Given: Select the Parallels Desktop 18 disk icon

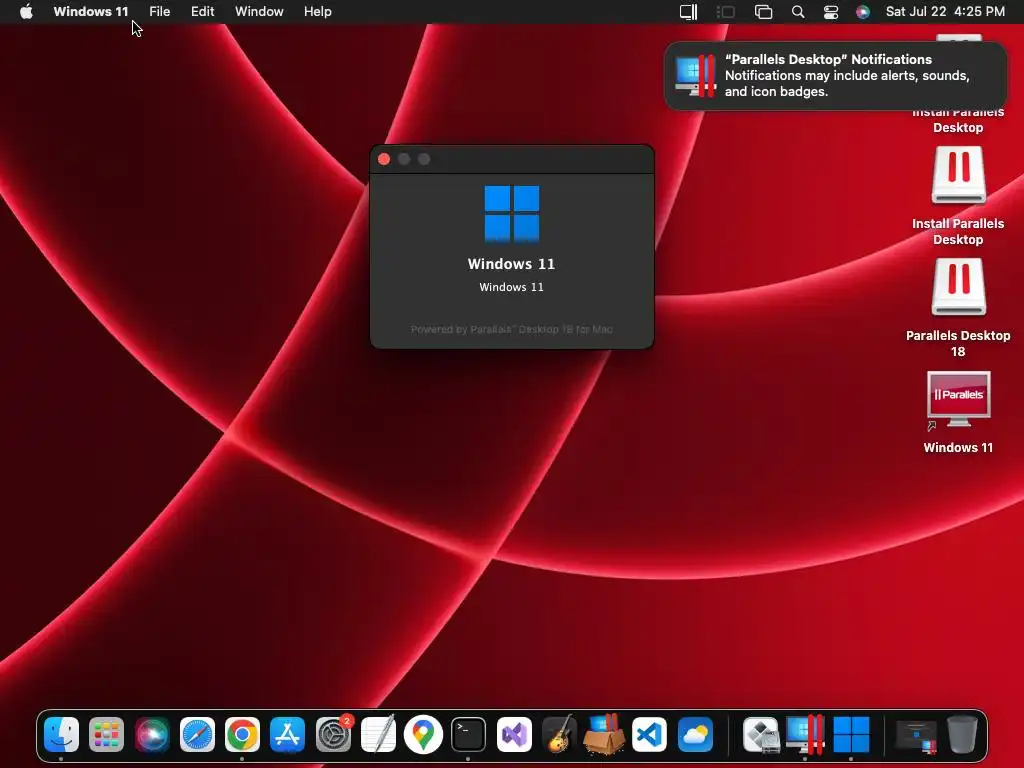Looking at the screenshot, I should [x=958, y=287].
